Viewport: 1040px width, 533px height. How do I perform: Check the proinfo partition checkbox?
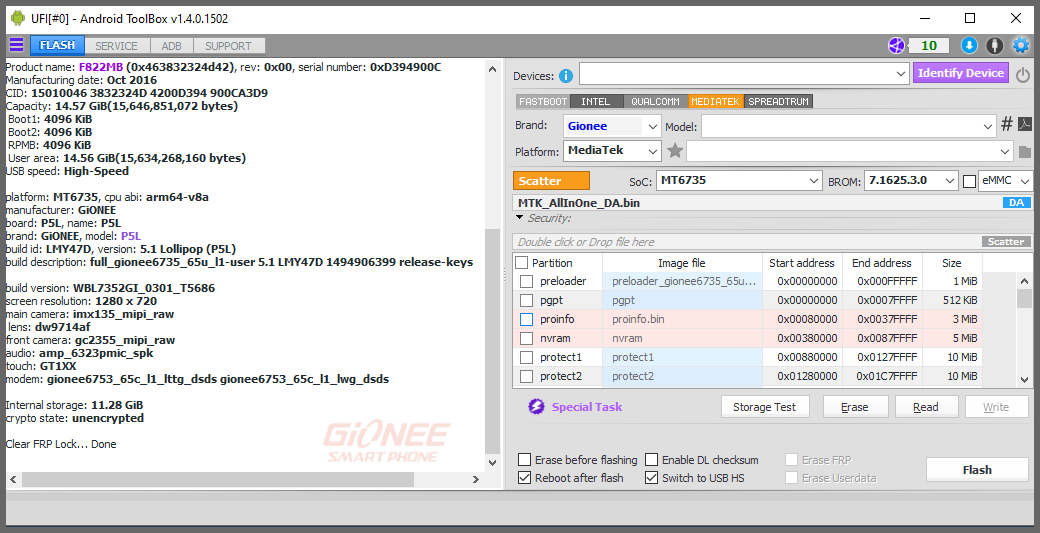[x=527, y=319]
